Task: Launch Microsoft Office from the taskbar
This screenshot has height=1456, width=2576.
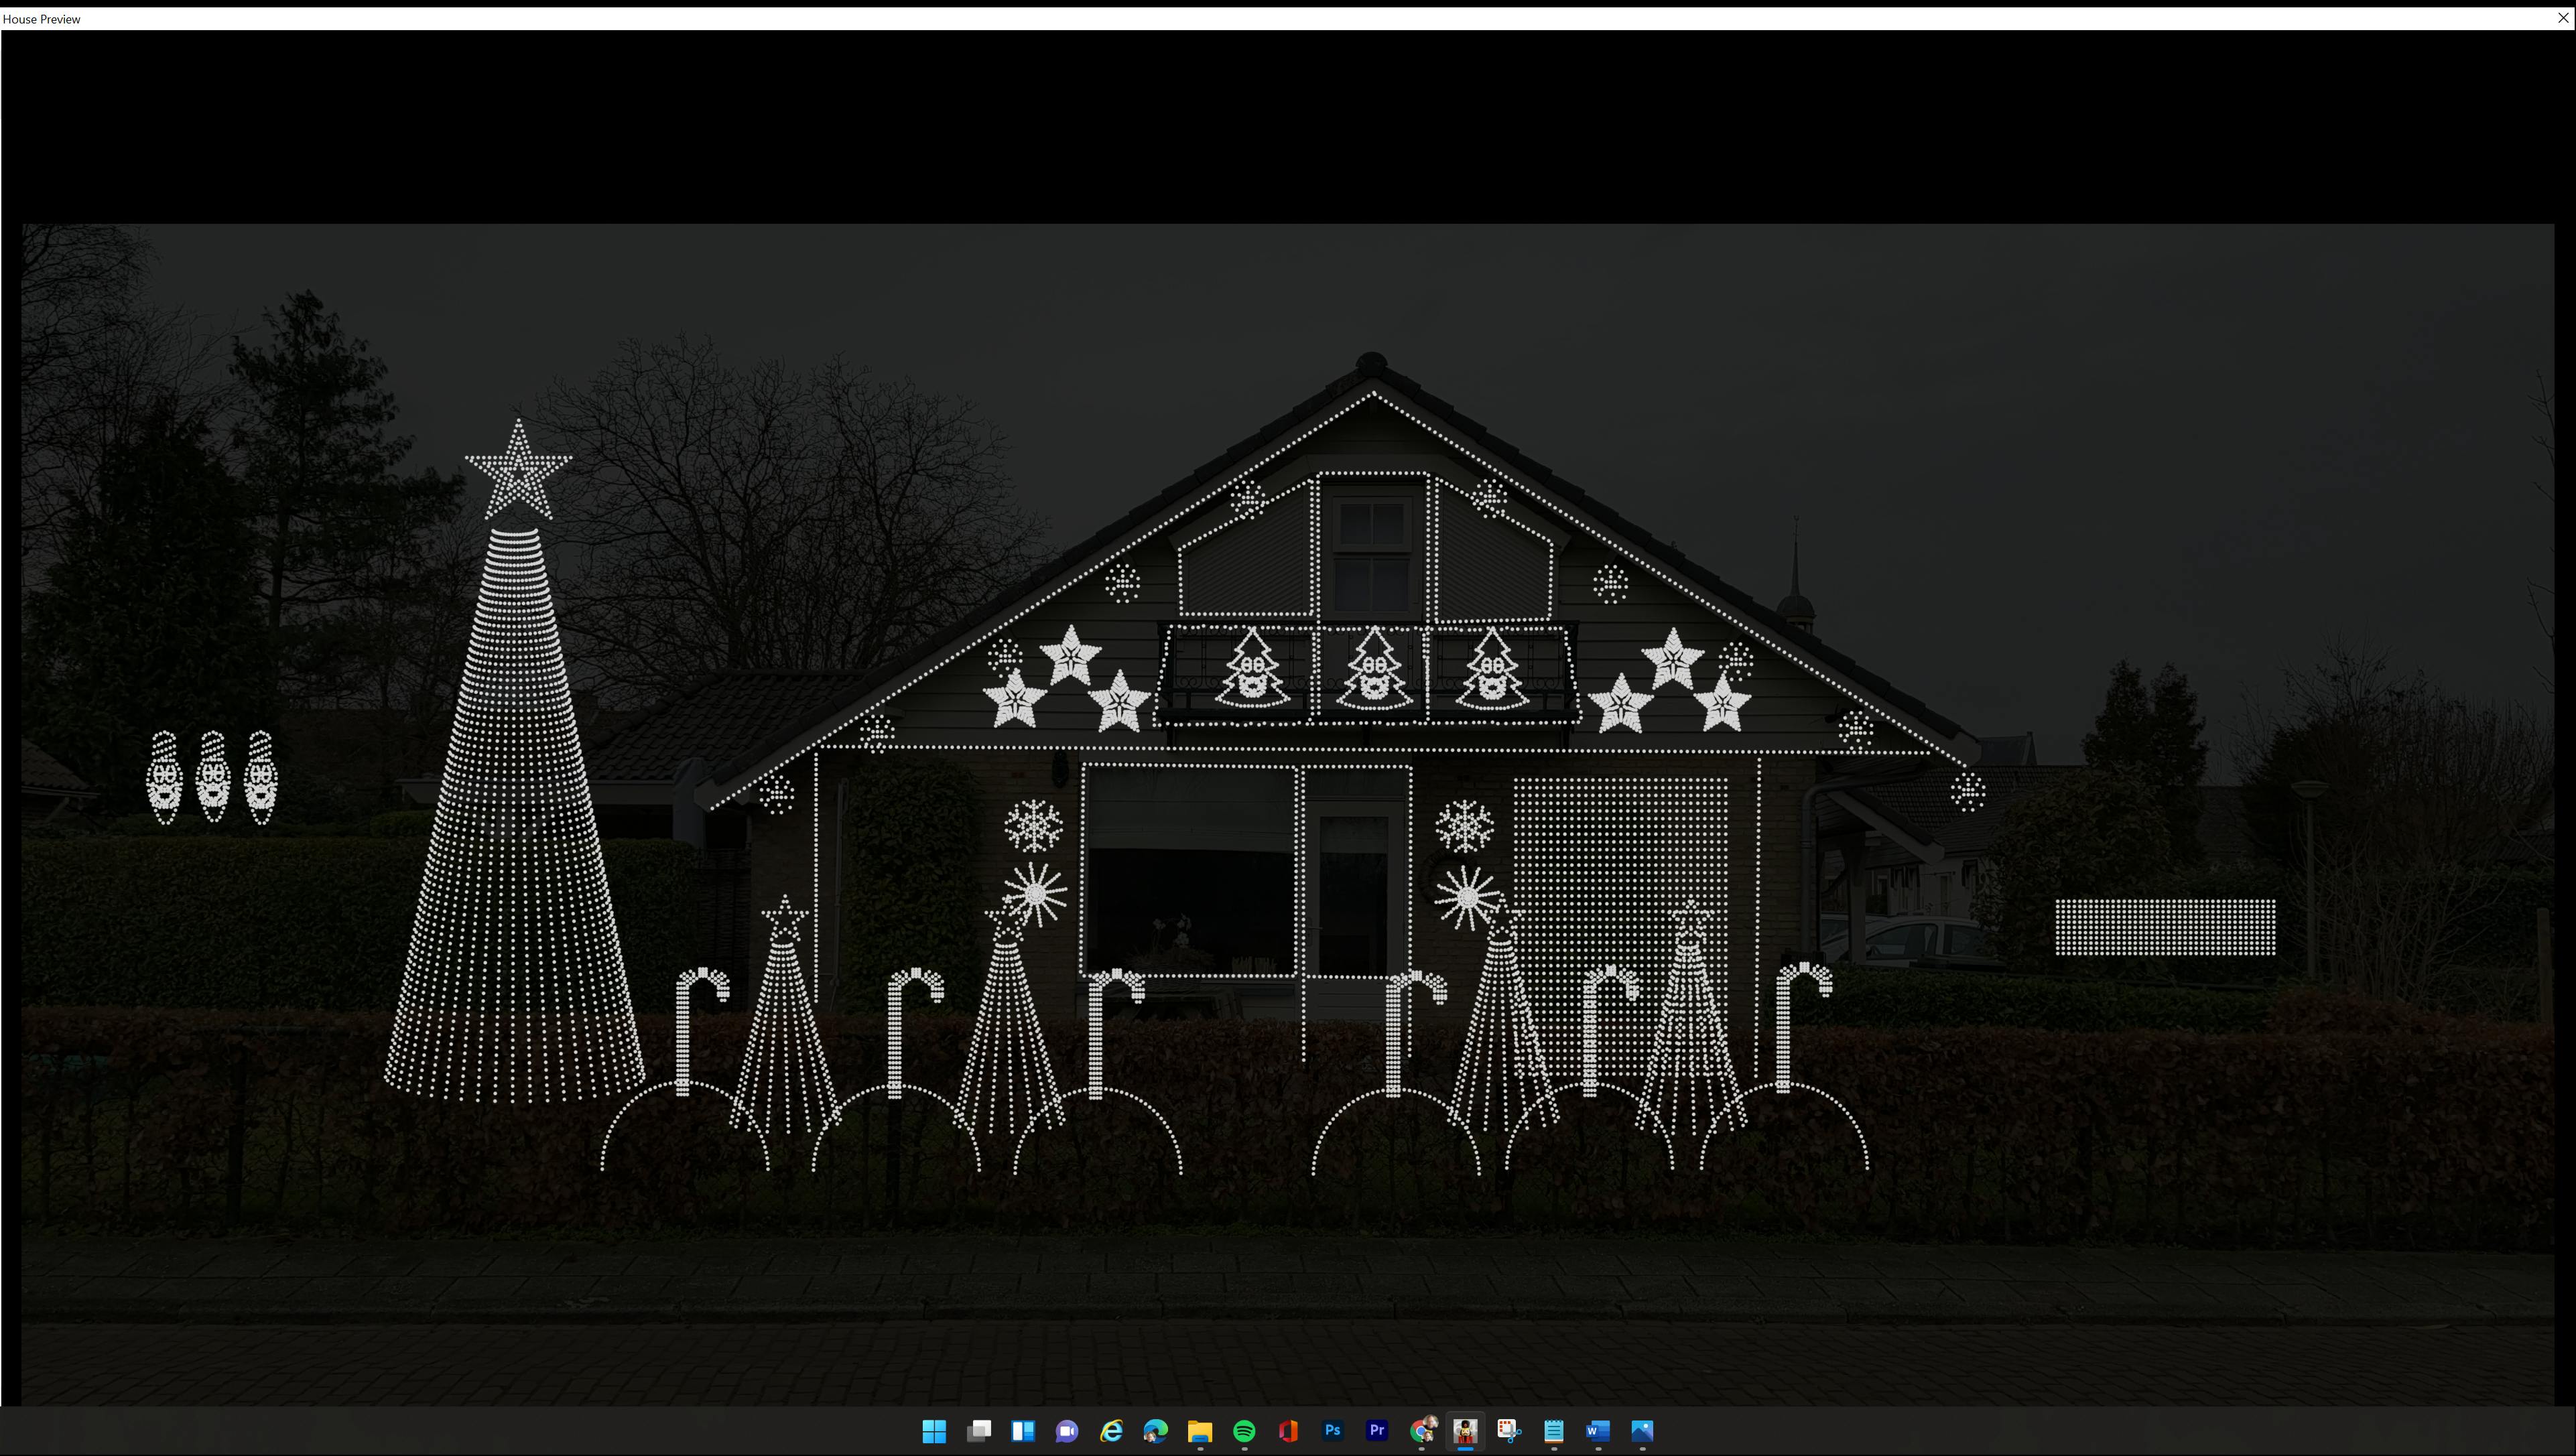Action: click(1288, 1431)
